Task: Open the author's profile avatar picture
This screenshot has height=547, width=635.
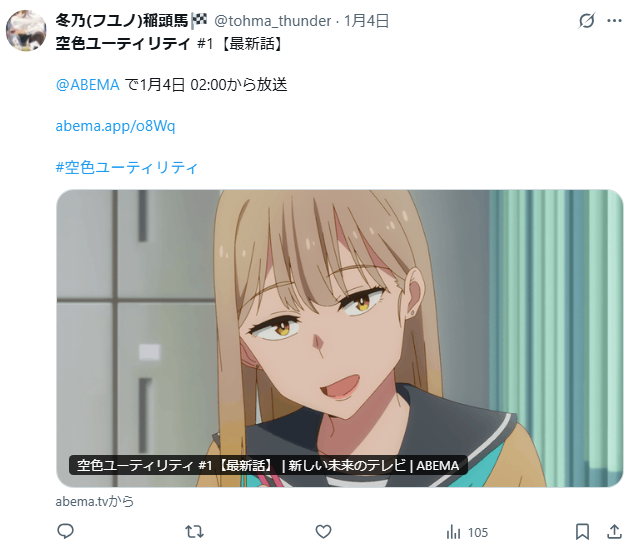Action: click(x=26, y=31)
